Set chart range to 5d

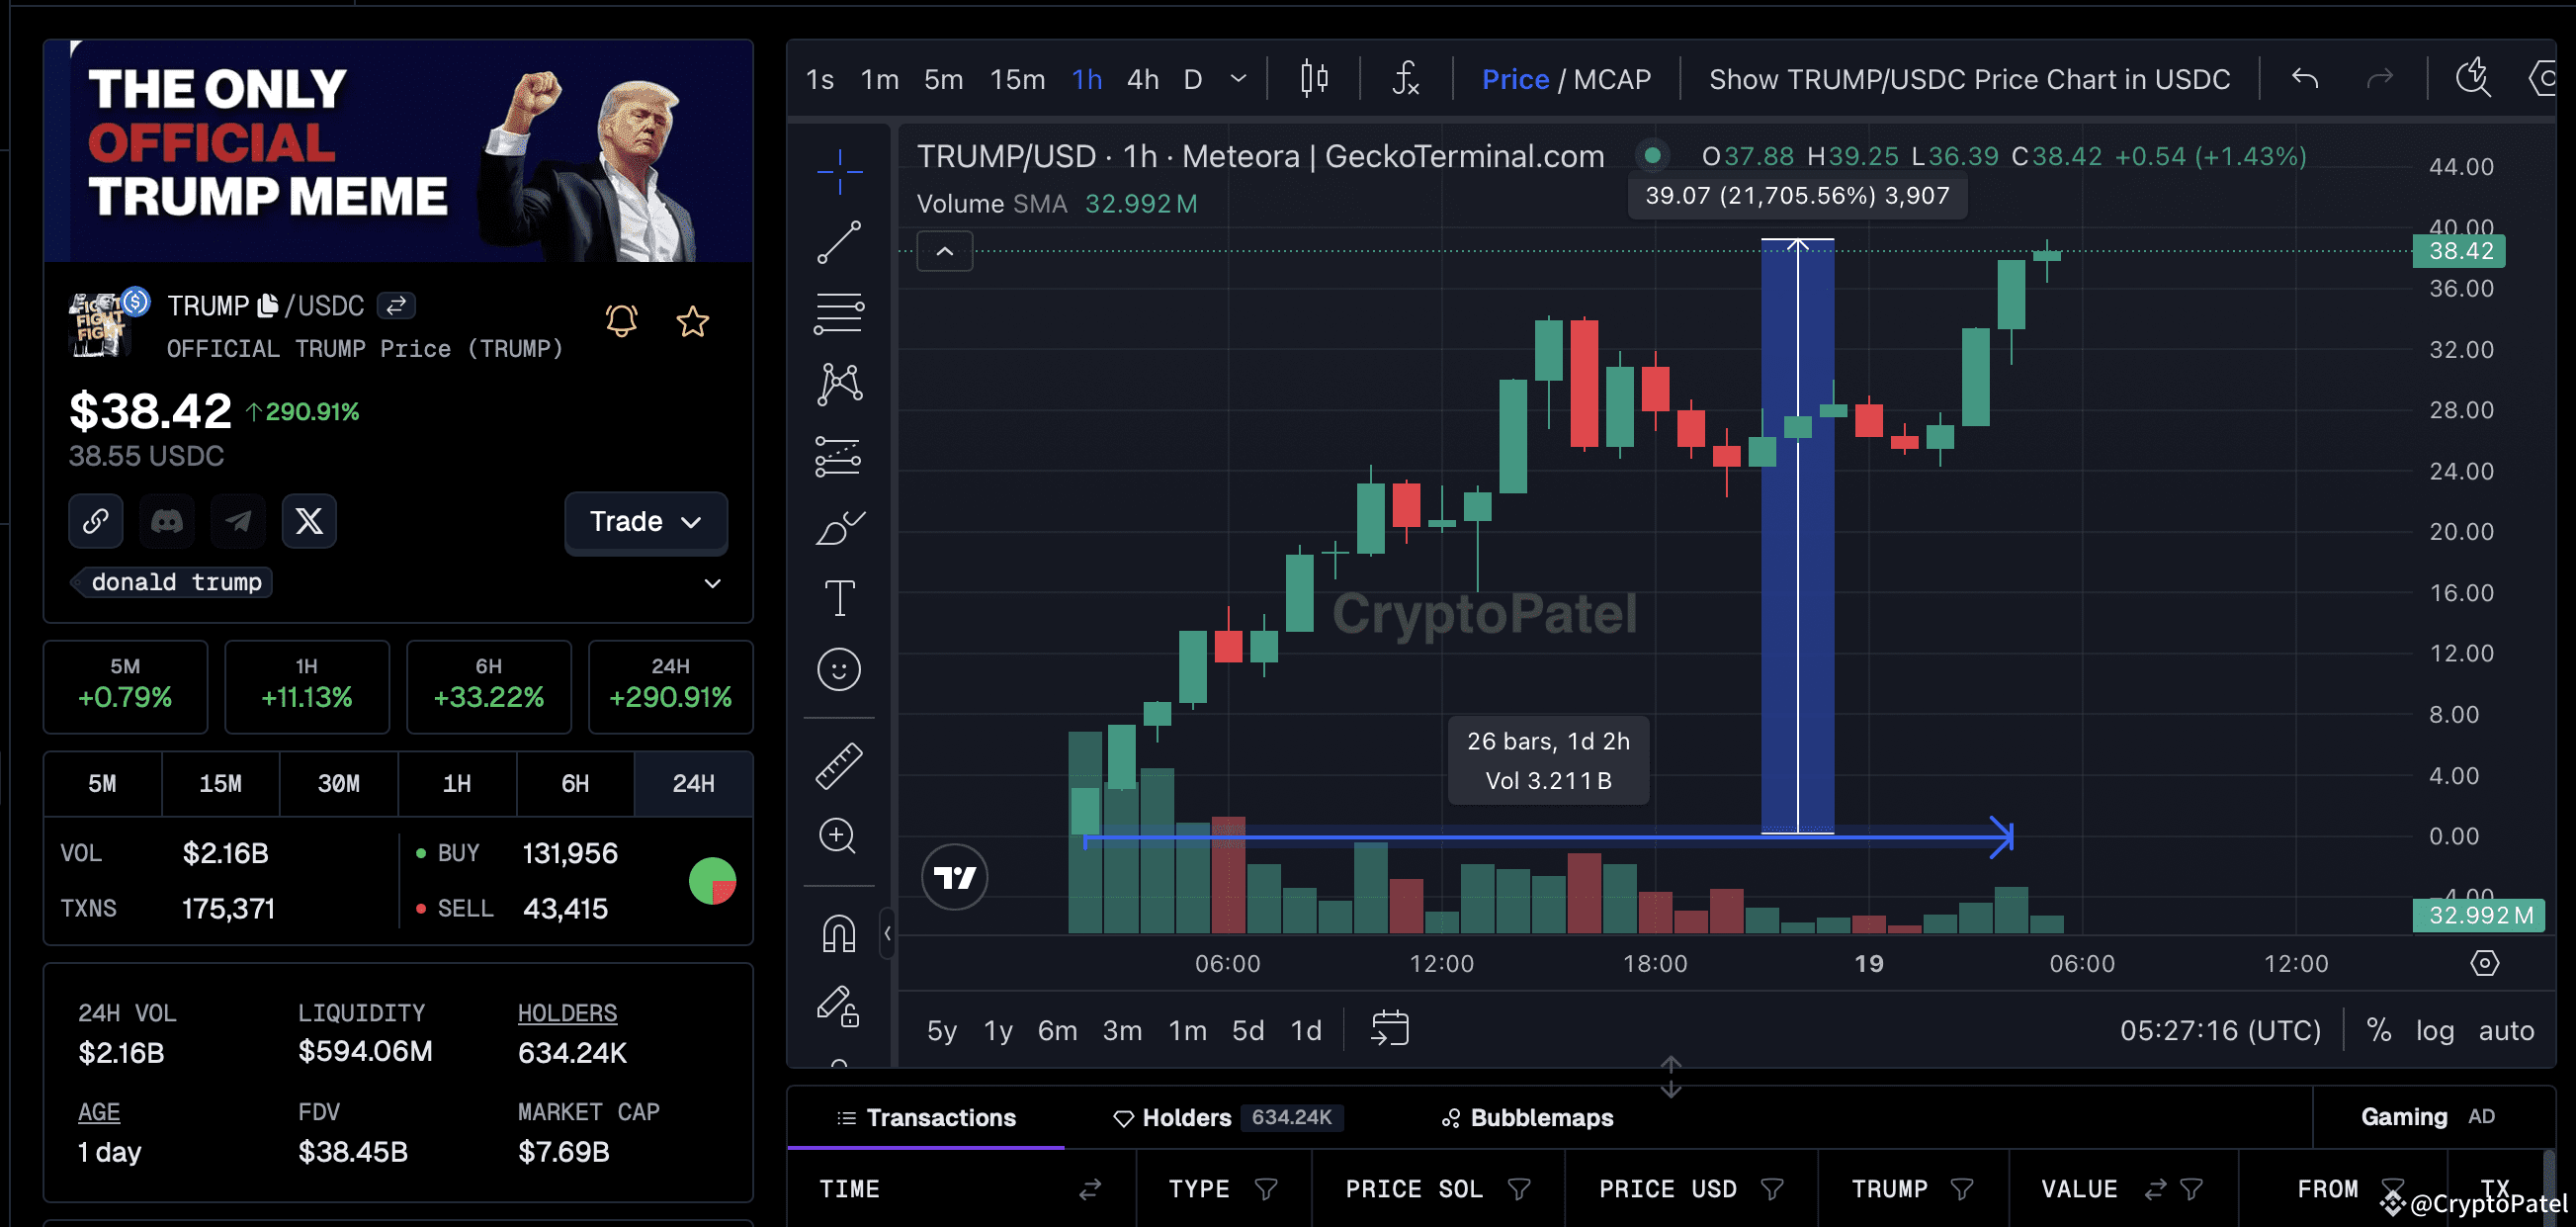[x=1247, y=1030]
